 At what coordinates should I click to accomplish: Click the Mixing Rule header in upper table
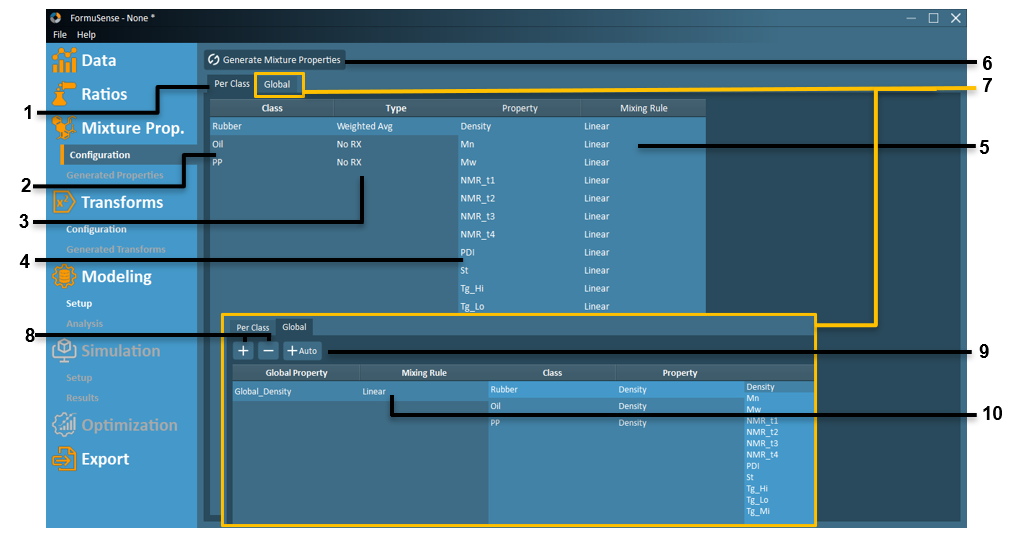point(643,108)
